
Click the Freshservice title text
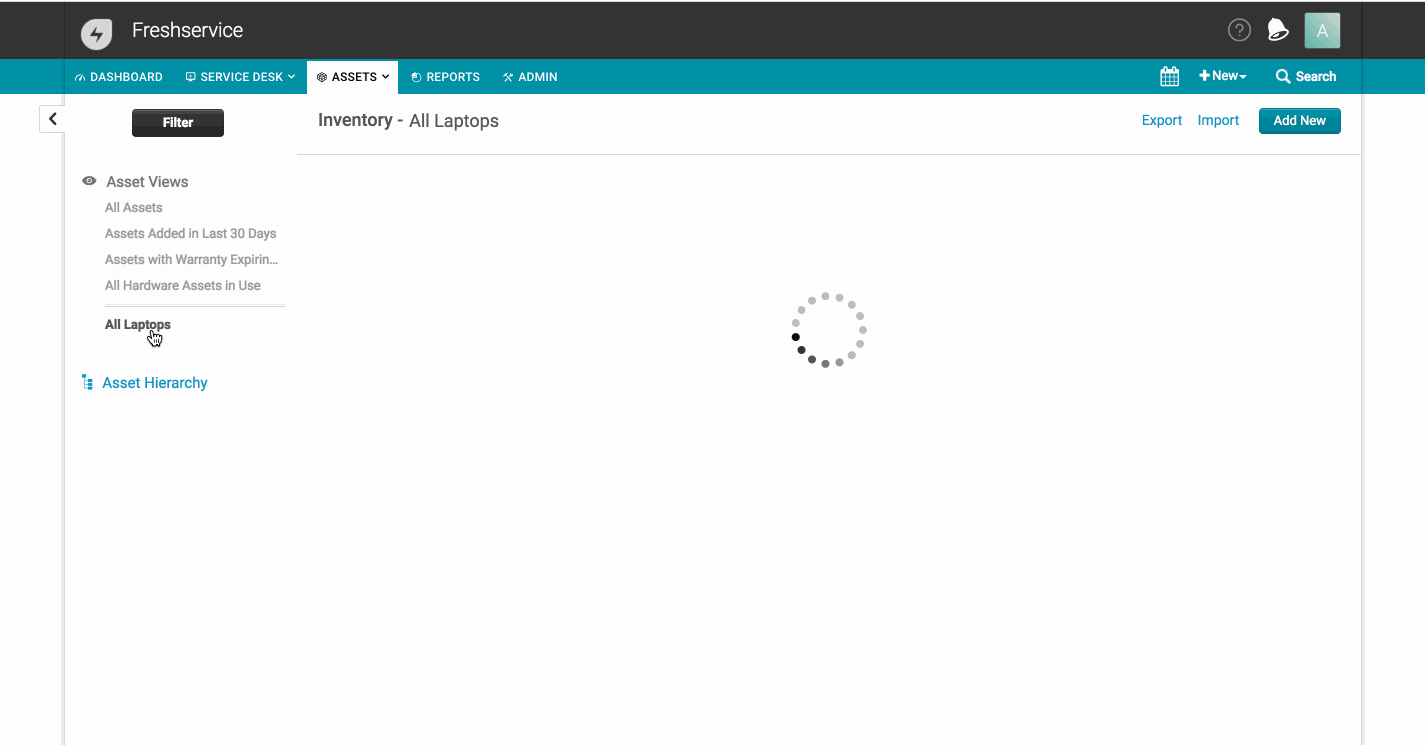187,31
